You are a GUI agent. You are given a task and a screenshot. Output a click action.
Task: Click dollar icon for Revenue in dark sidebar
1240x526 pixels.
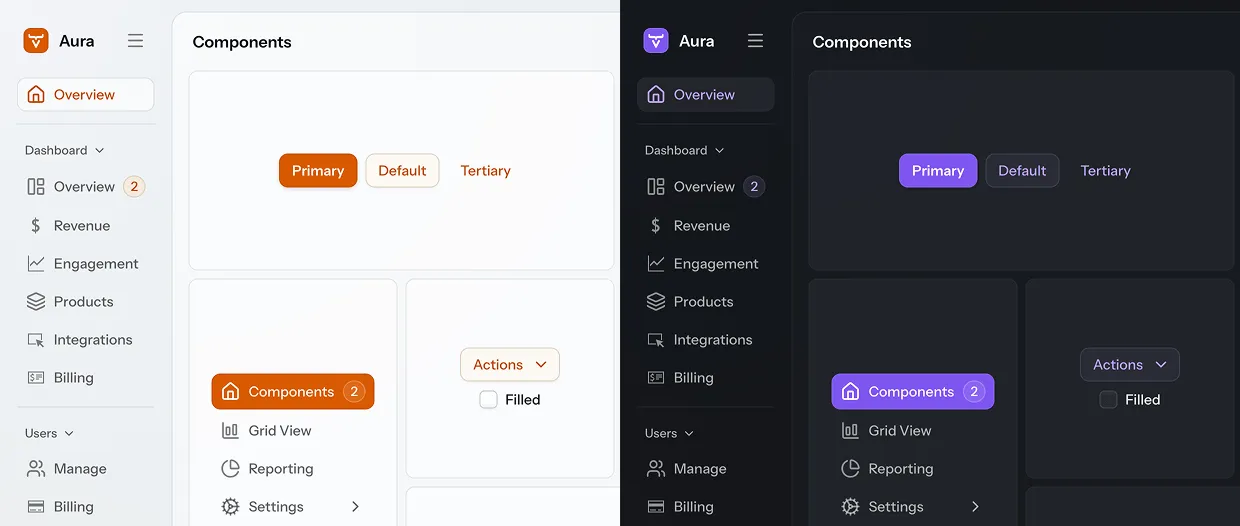click(x=656, y=226)
